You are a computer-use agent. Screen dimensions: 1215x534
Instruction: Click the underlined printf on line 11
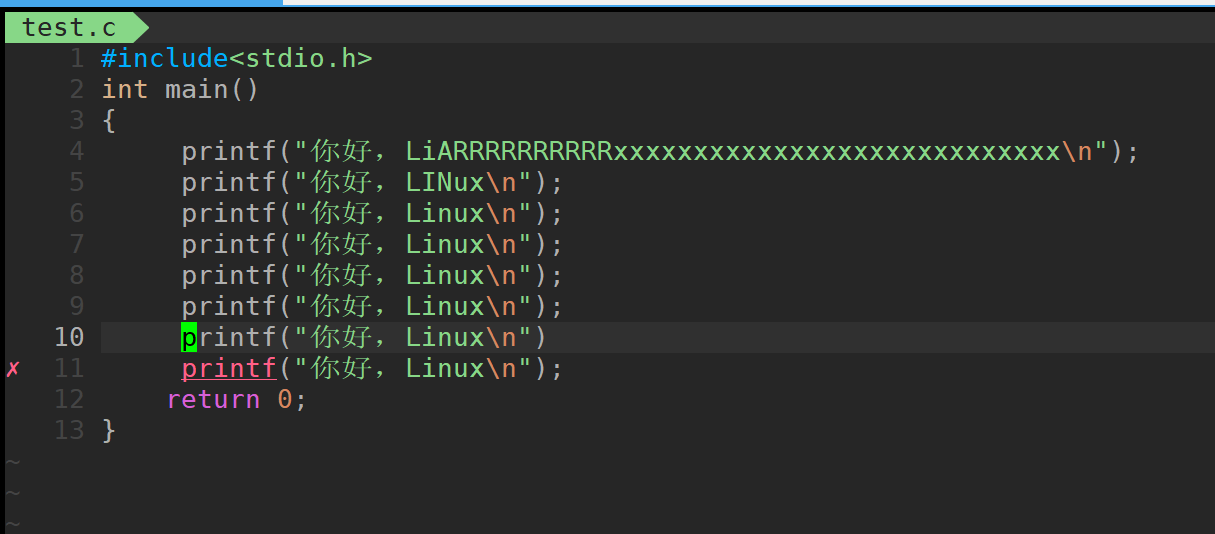click(x=229, y=369)
